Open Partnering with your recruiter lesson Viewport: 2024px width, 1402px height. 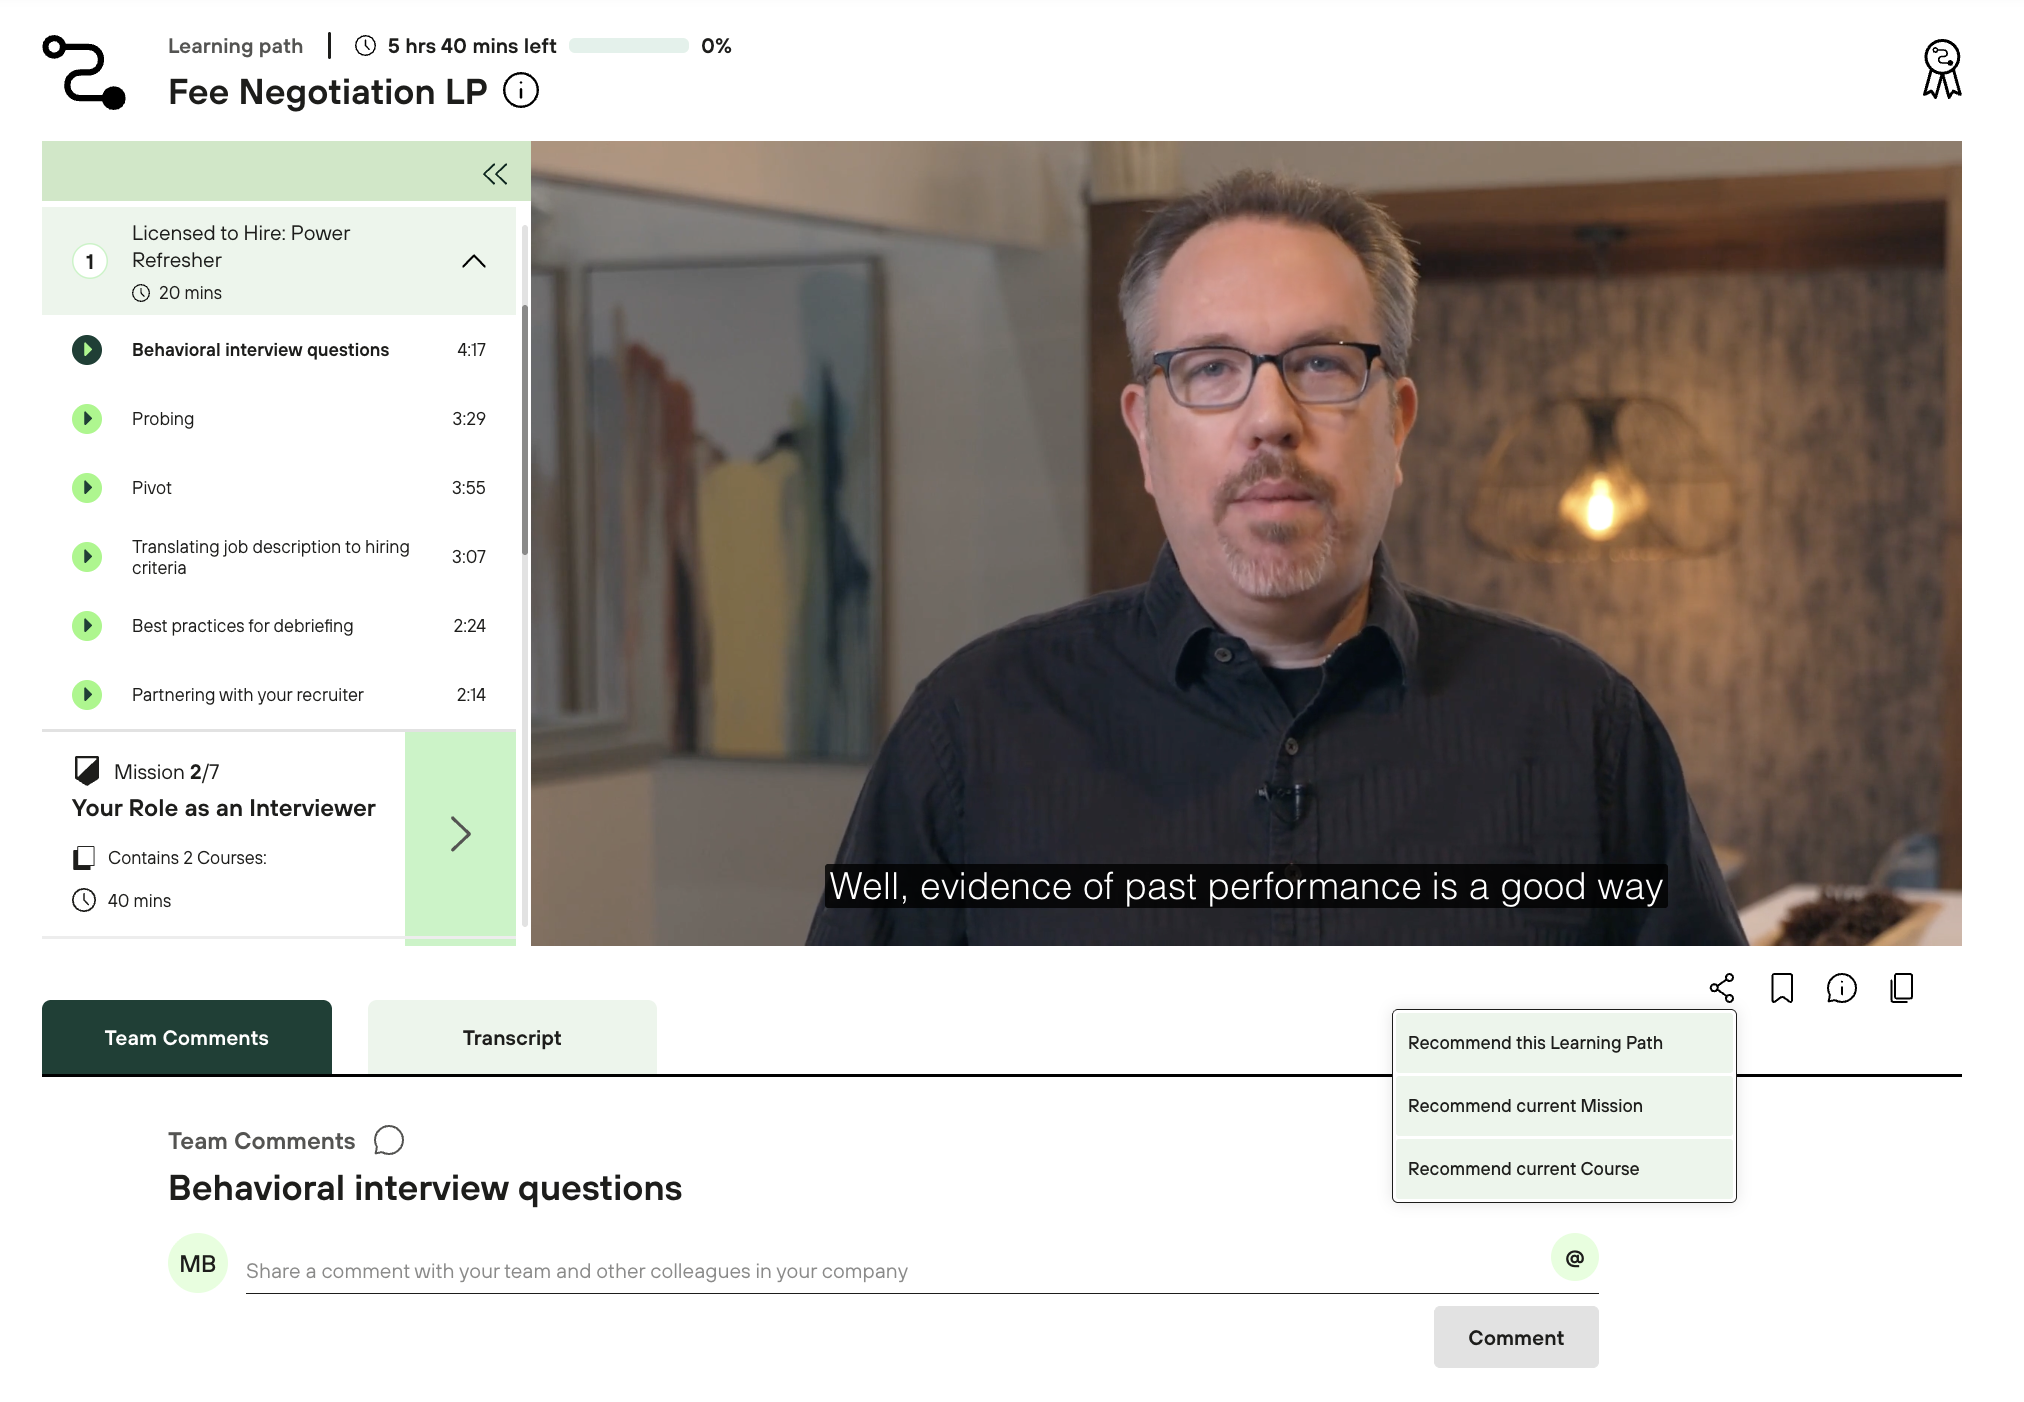(247, 695)
